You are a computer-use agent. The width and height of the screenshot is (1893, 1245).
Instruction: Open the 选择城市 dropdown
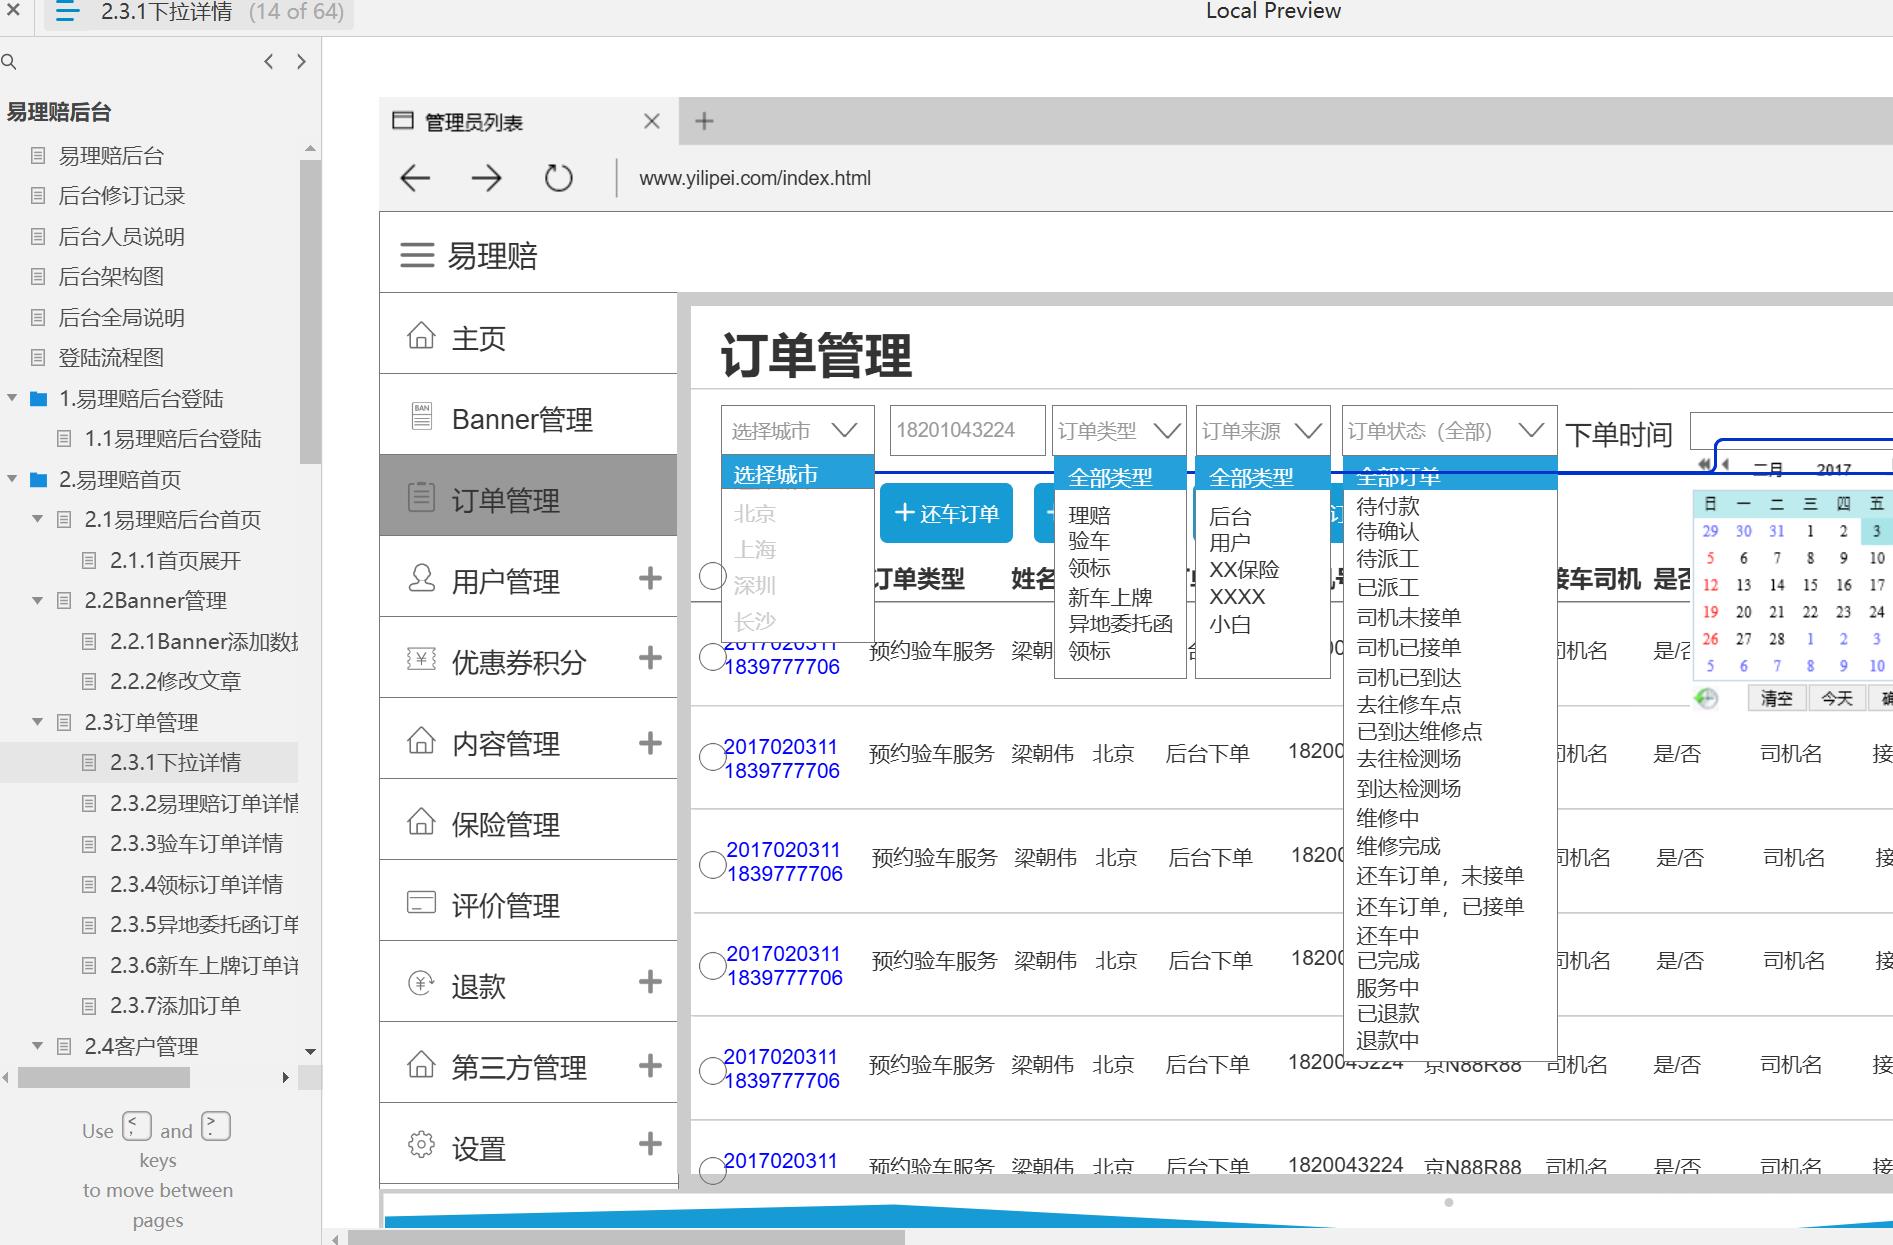(x=797, y=431)
